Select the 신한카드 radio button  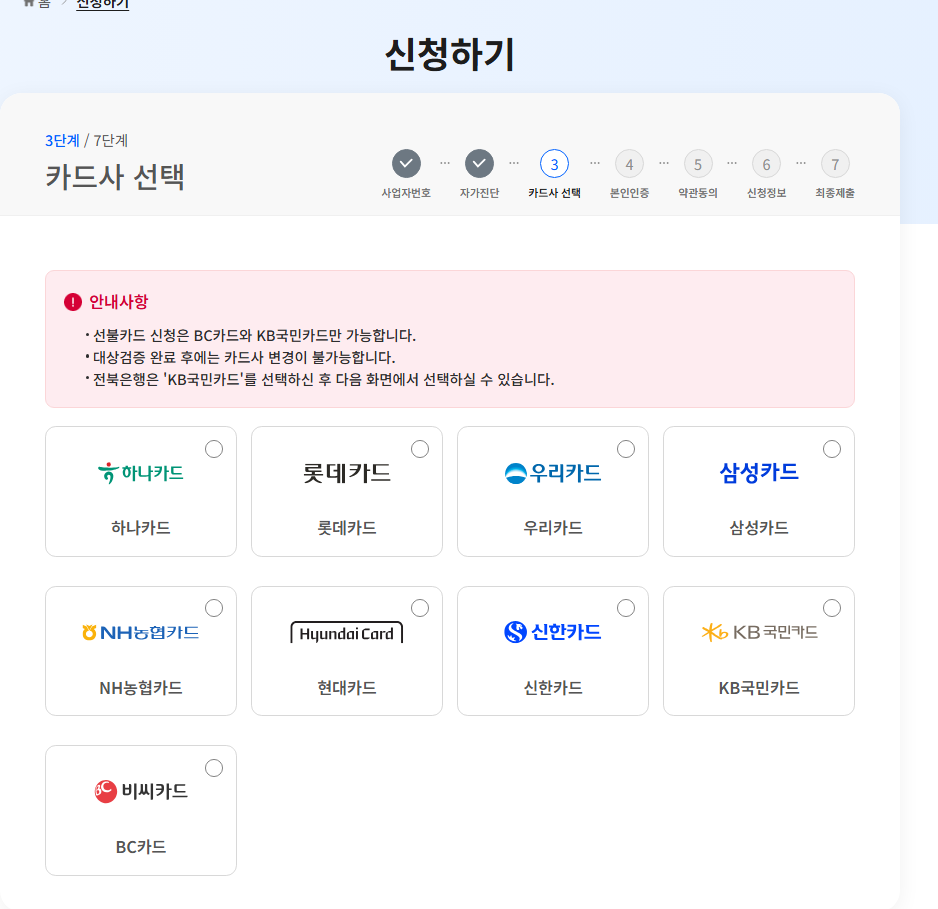[x=626, y=608]
